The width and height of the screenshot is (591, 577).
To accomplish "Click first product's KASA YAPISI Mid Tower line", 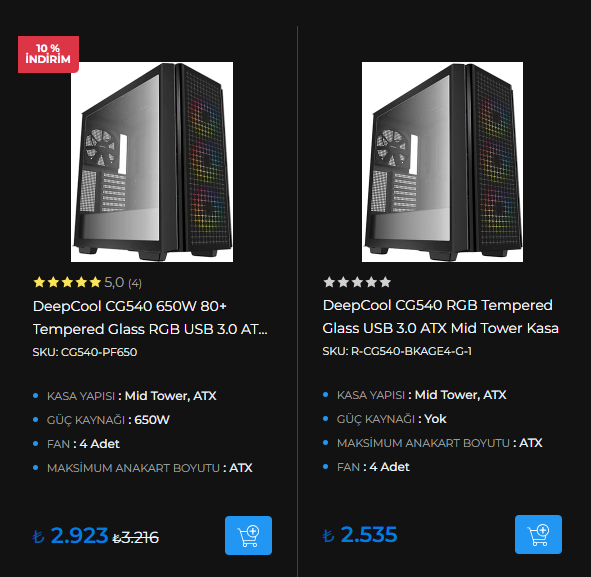I will point(132,396).
